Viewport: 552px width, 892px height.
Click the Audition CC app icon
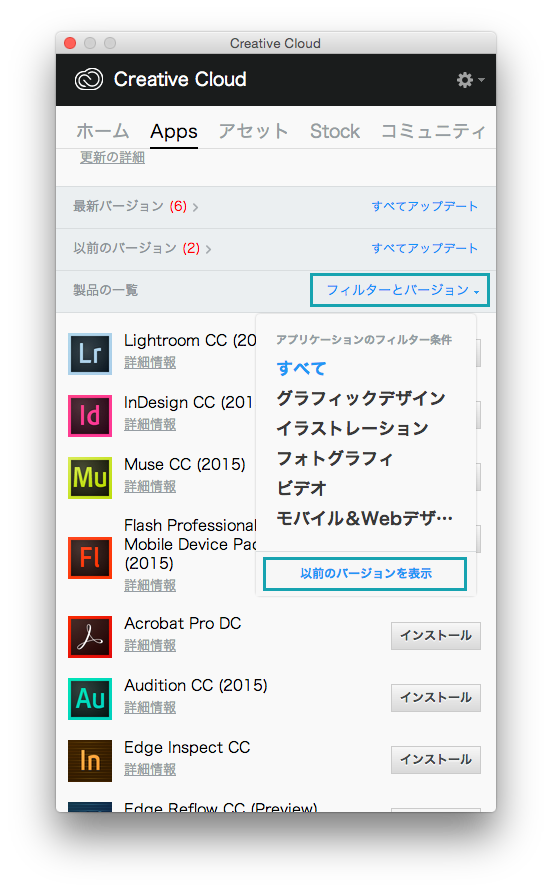(x=90, y=699)
